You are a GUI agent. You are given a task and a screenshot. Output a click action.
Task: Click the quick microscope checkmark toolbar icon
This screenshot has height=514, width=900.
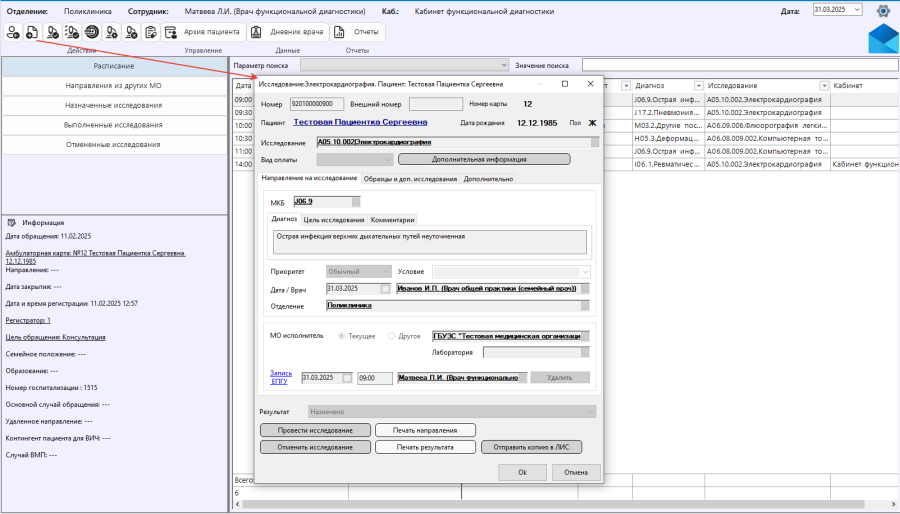(72, 32)
